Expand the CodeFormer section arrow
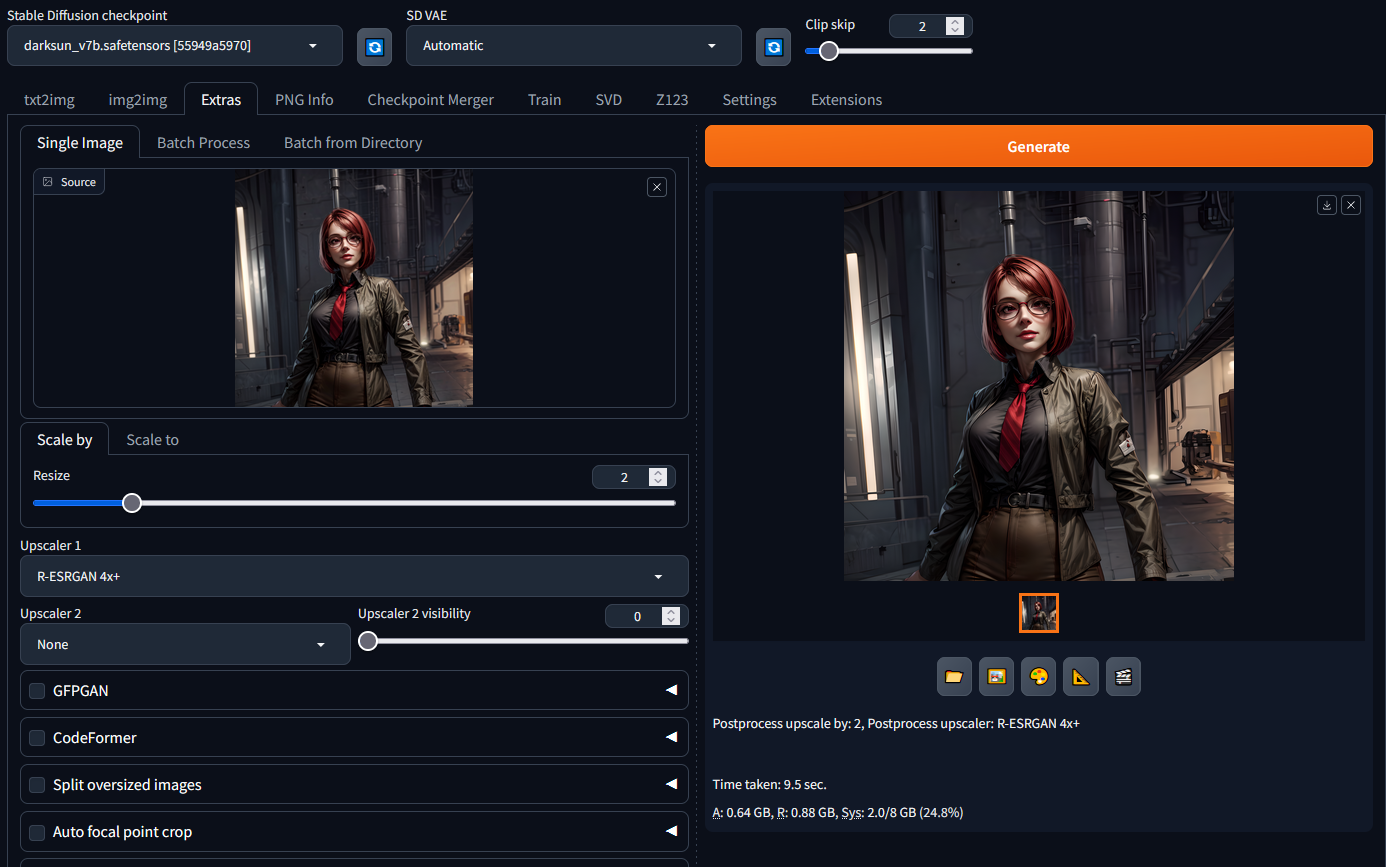Viewport: 1386px width, 867px height. (x=671, y=738)
